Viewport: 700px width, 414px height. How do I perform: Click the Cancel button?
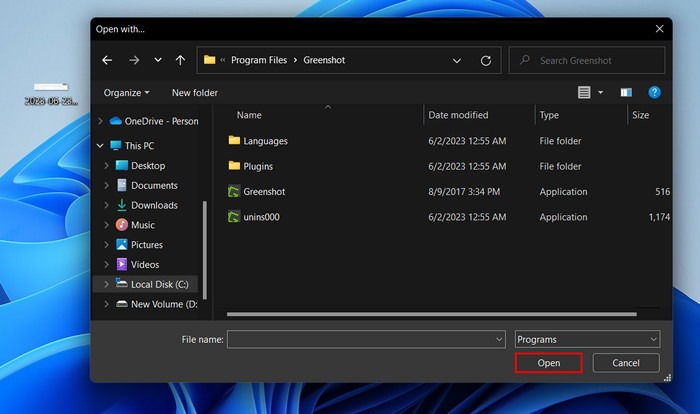tap(626, 363)
